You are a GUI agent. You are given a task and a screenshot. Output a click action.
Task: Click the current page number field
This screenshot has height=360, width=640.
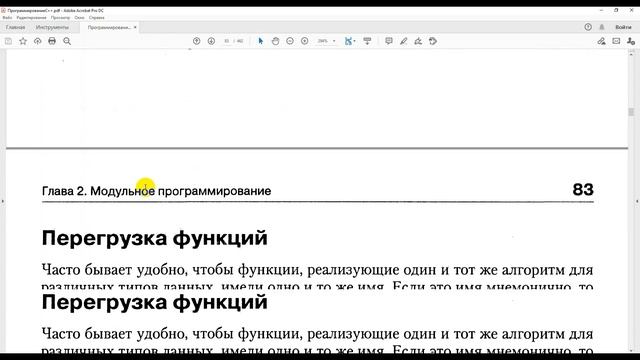point(227,41)
